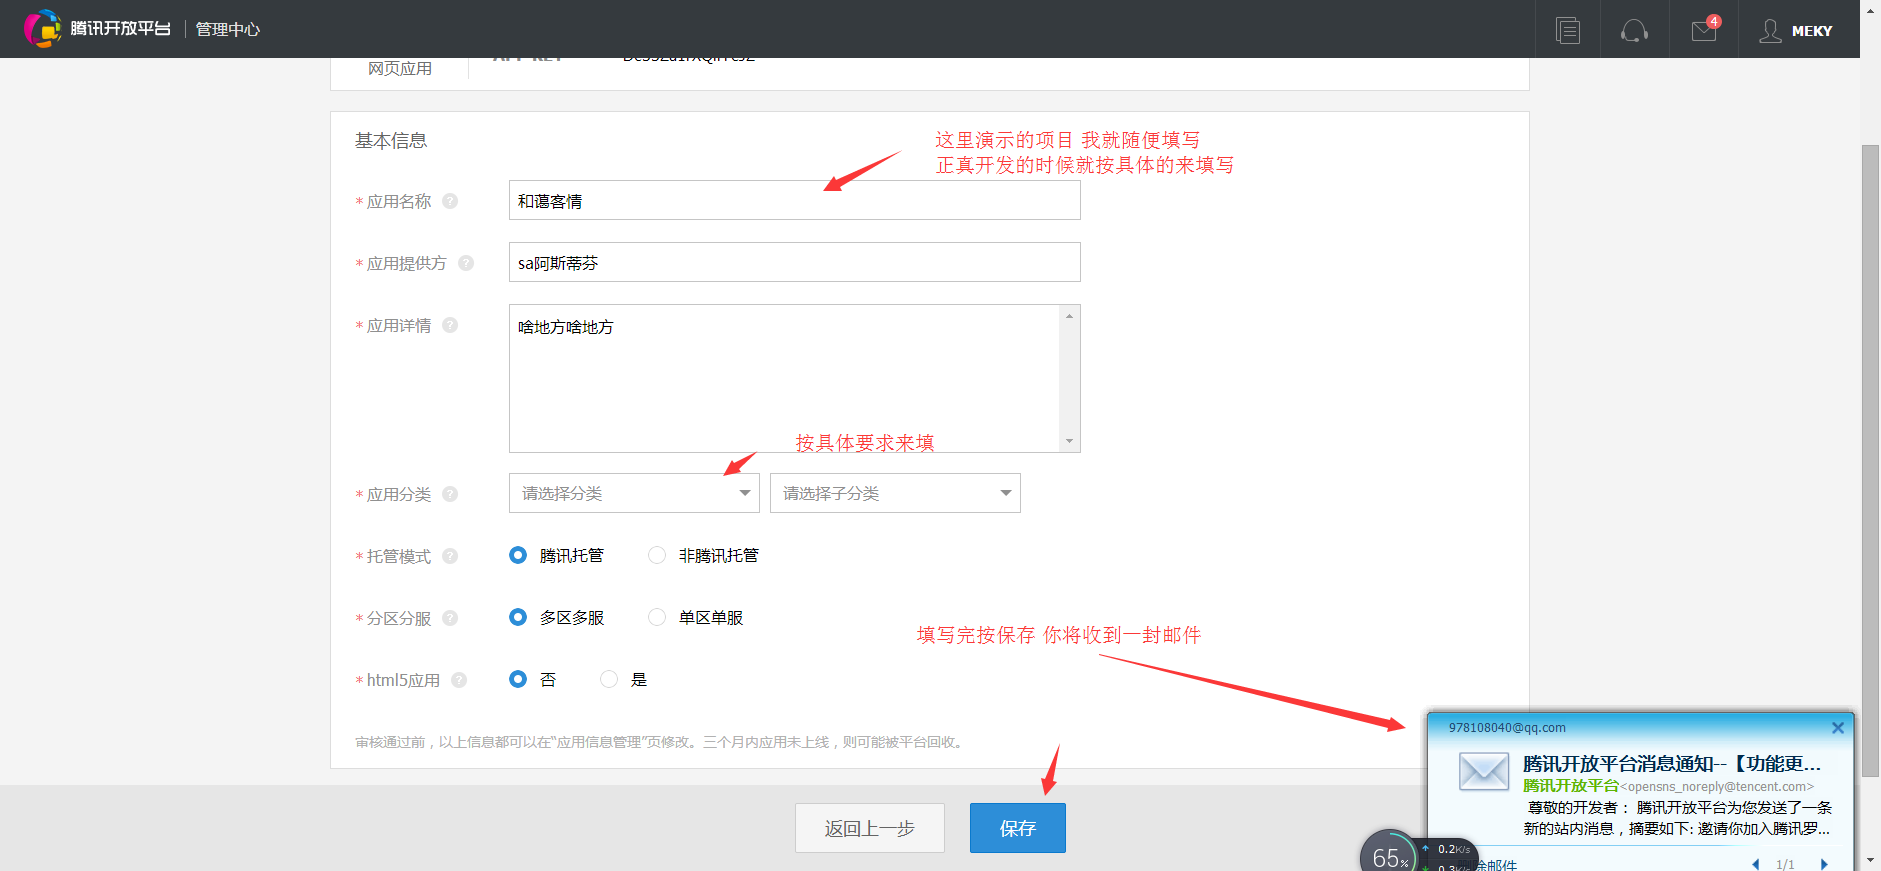Click the 应用名称 input field
The width and height of the screenshot is (1881, 871).
coord(795,200)
